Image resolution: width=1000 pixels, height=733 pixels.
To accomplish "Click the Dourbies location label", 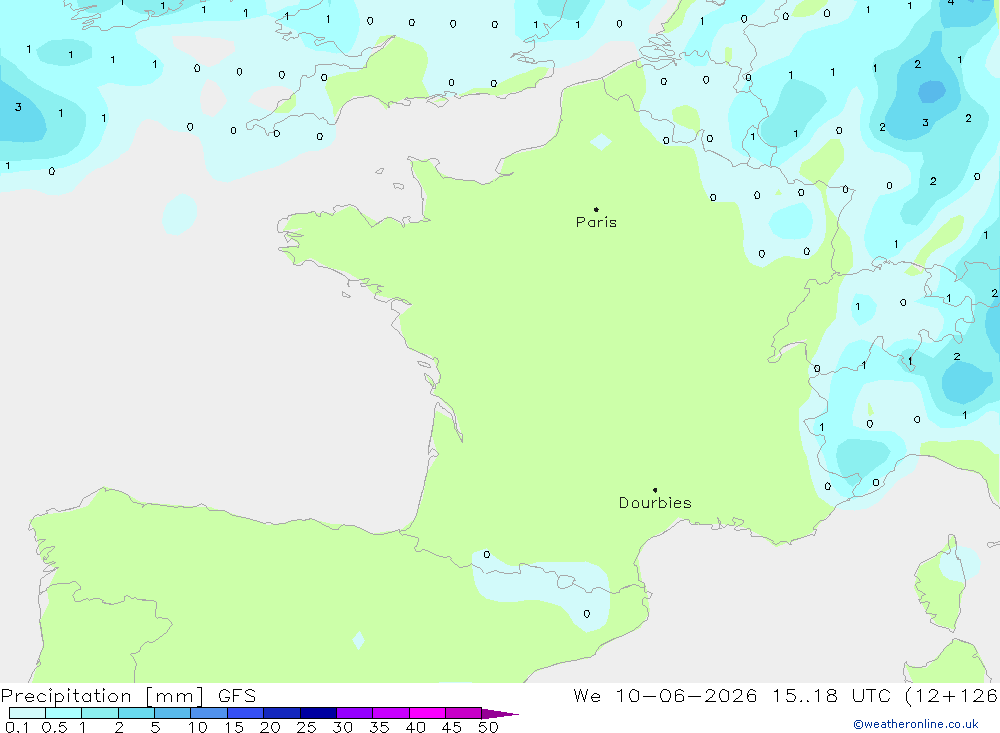I will pos(655,503).
